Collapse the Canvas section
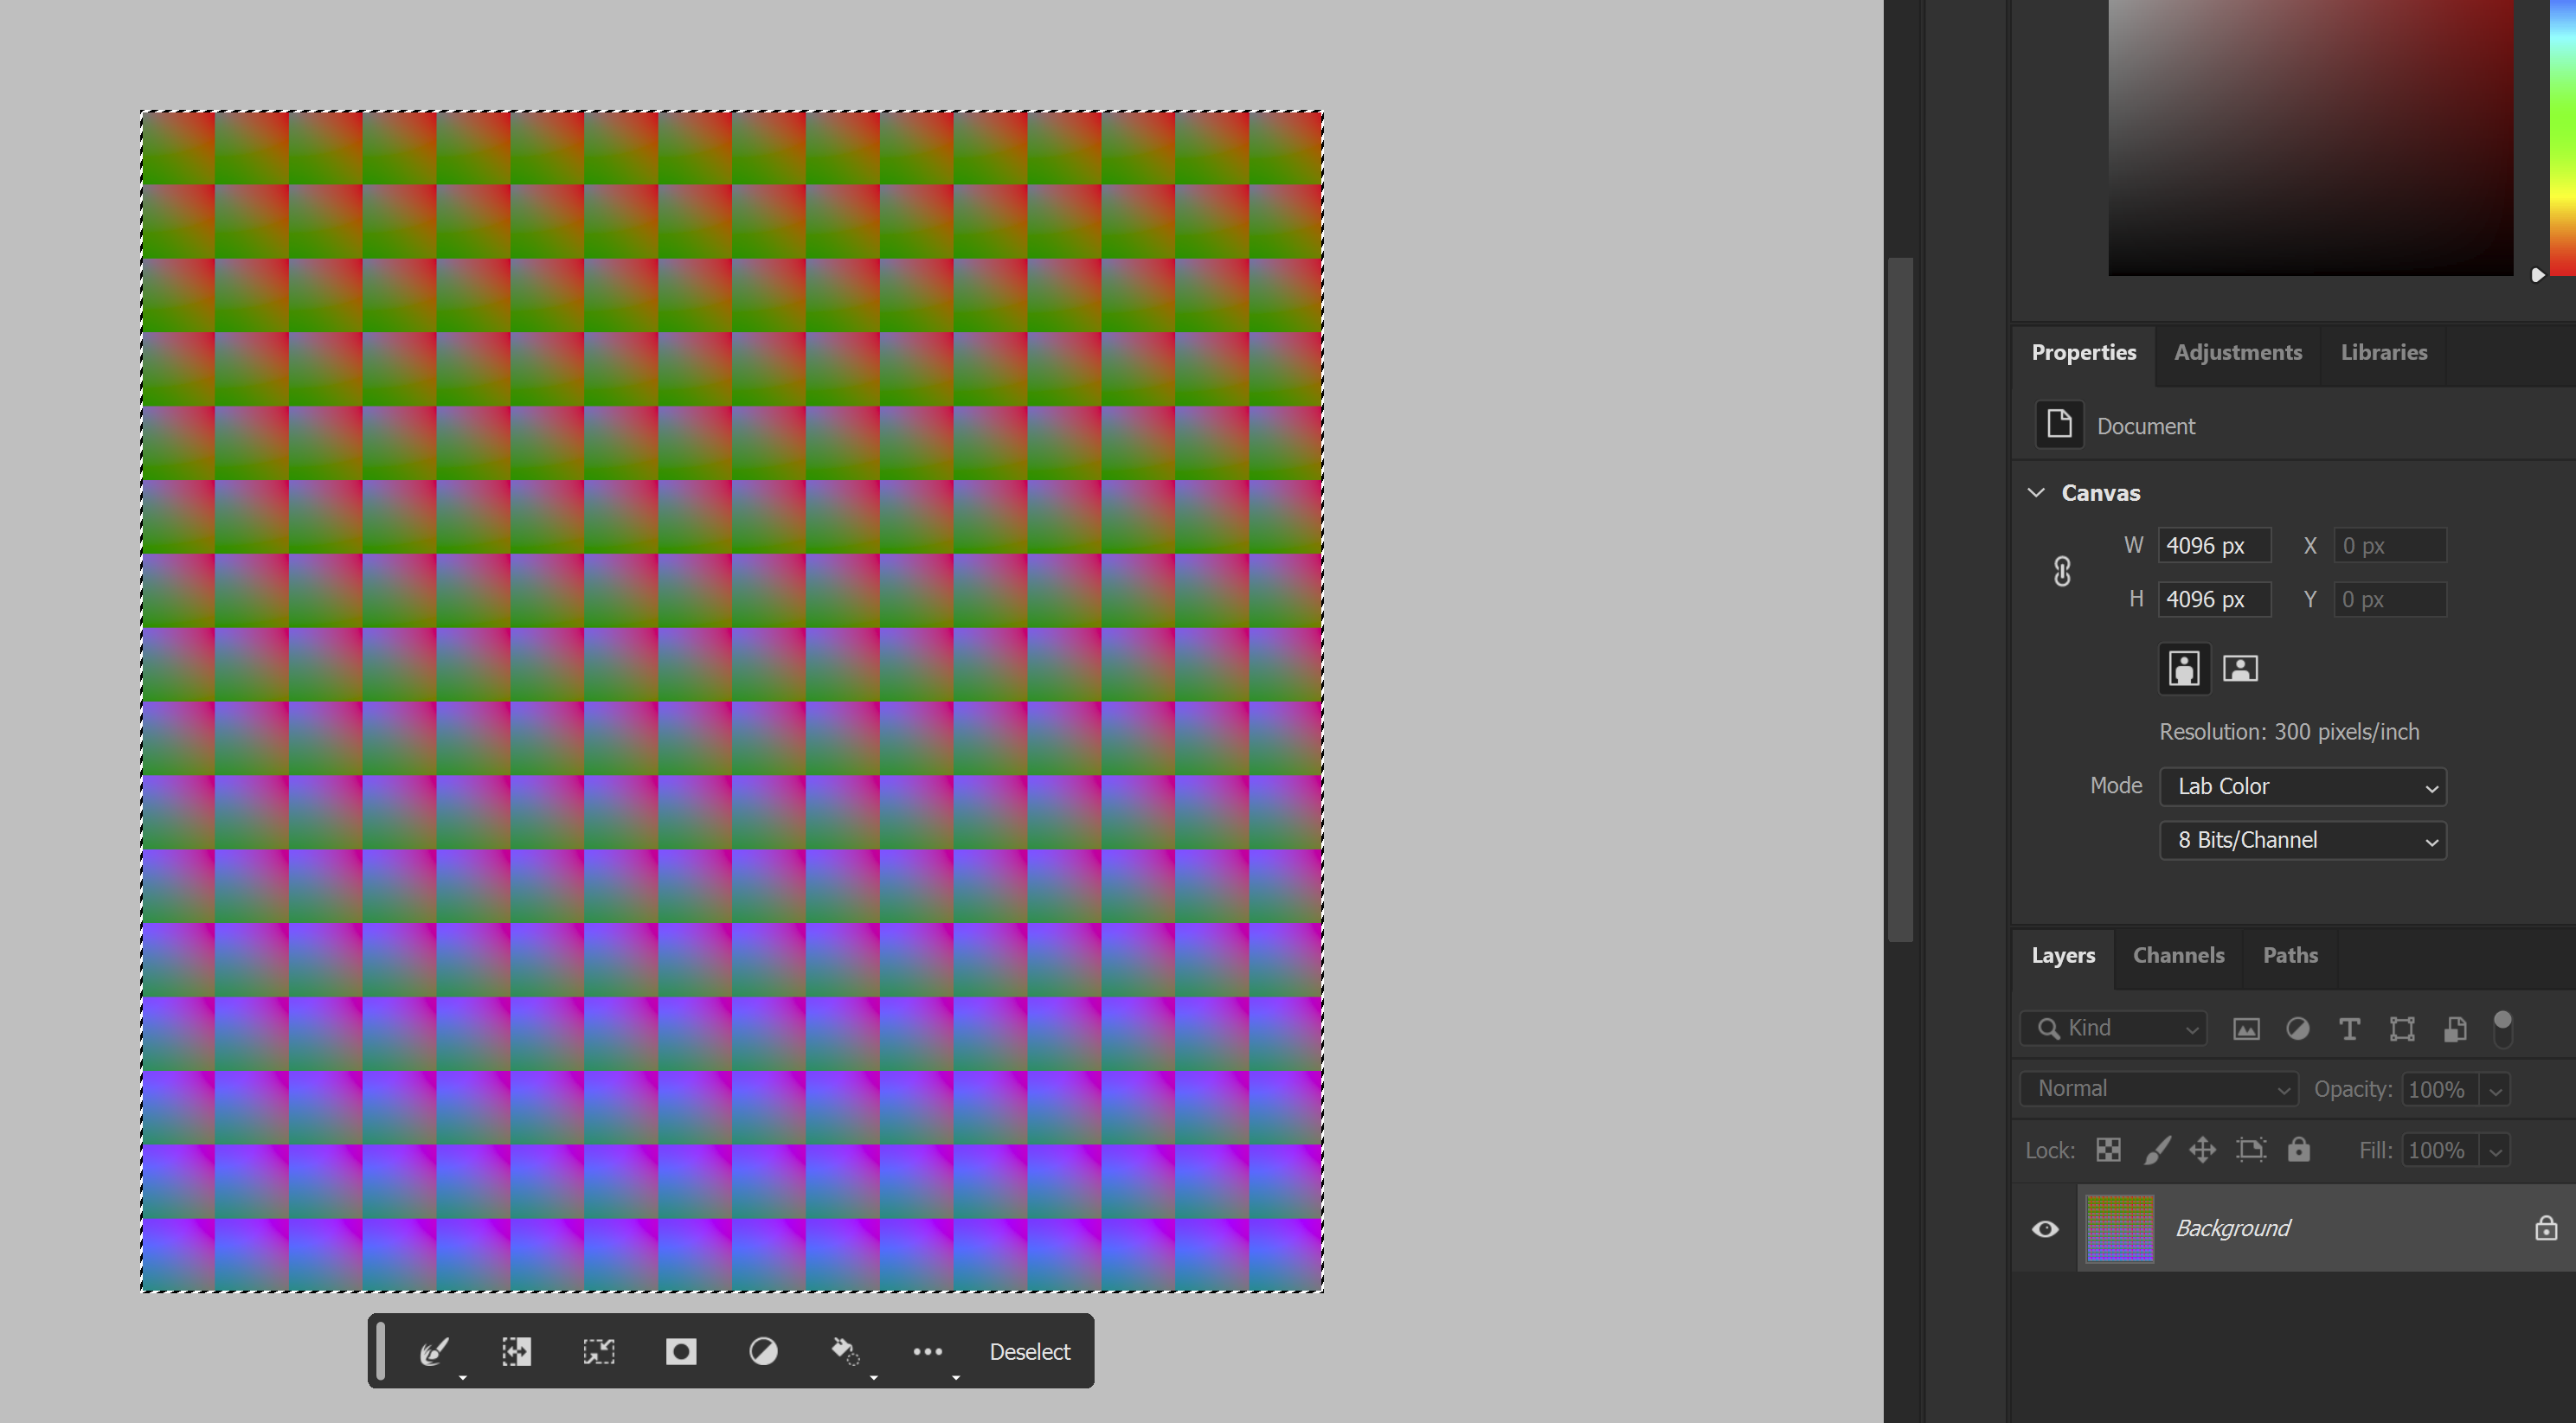Viewport: 2576px width, 1423px height. point(2036,492)
